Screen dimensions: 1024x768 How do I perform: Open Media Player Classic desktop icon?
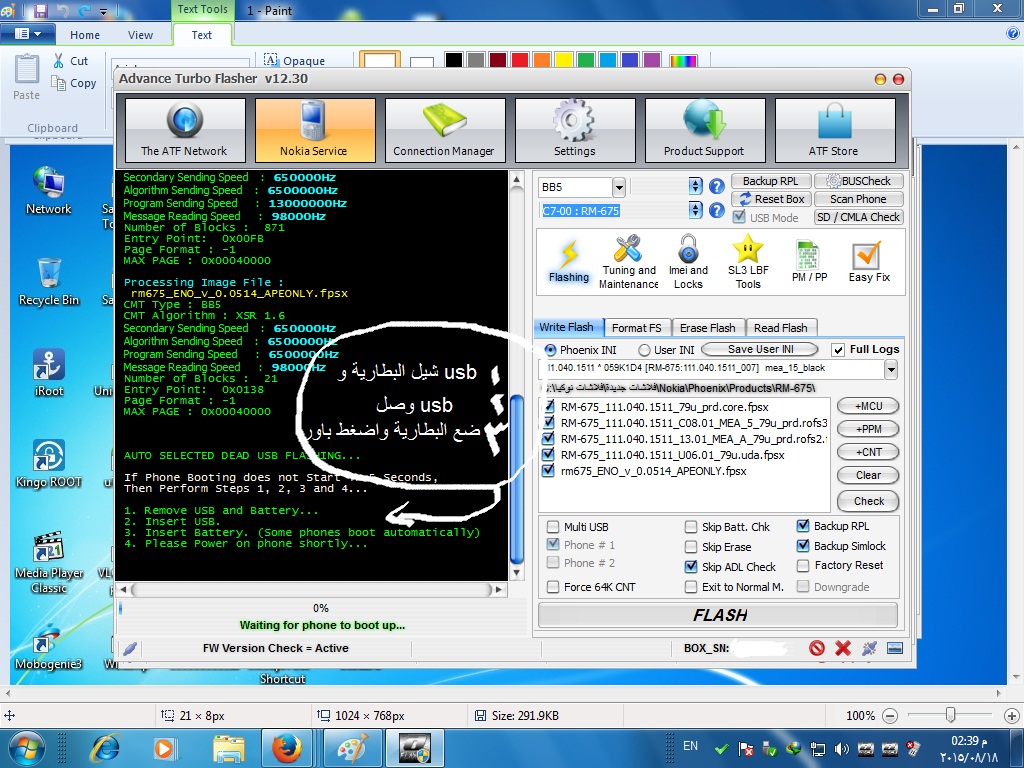click(x=49, y=562)
